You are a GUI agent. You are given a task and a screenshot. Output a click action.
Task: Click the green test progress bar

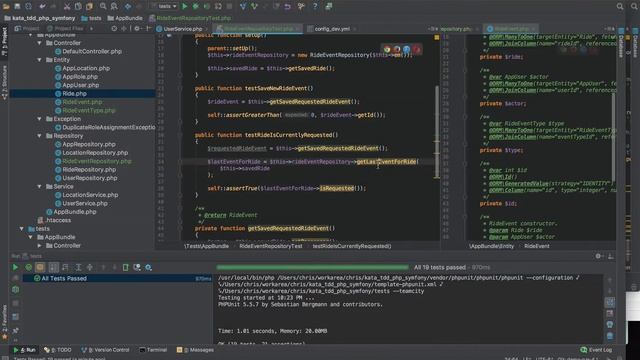click(312, 267)
